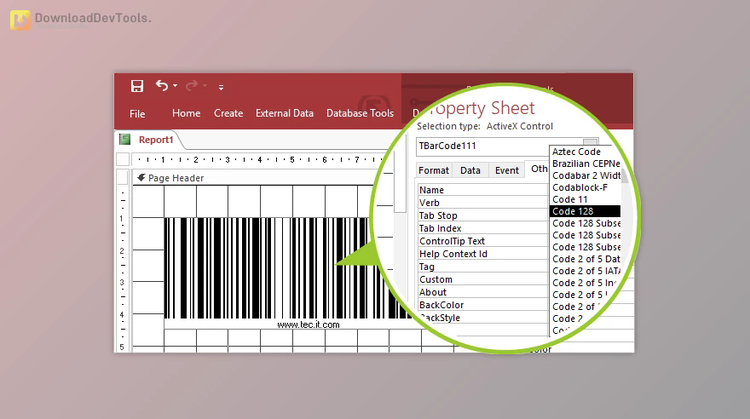Open the Database Tools ribbon tab
The height and width of the screenshot is (419, 750).
pos(360,113)
